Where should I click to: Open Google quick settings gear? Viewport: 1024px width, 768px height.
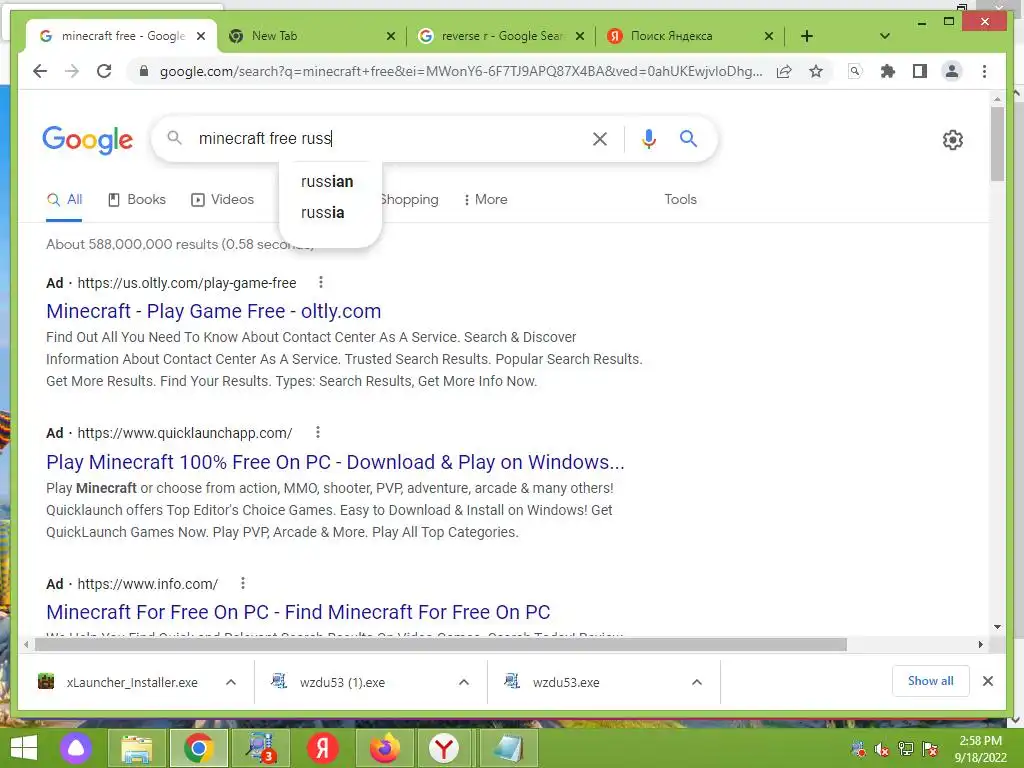952,140
